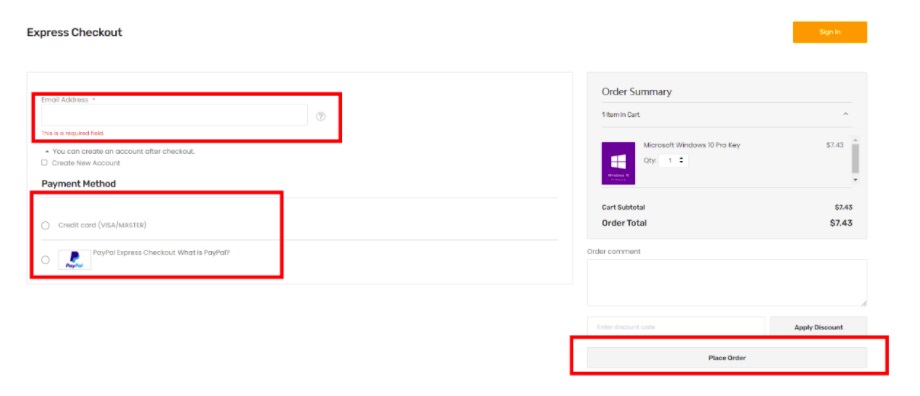Focus the Enter discount code field
Image resolution: width=920 pixels, height=396 pixels.
point(676,327)
